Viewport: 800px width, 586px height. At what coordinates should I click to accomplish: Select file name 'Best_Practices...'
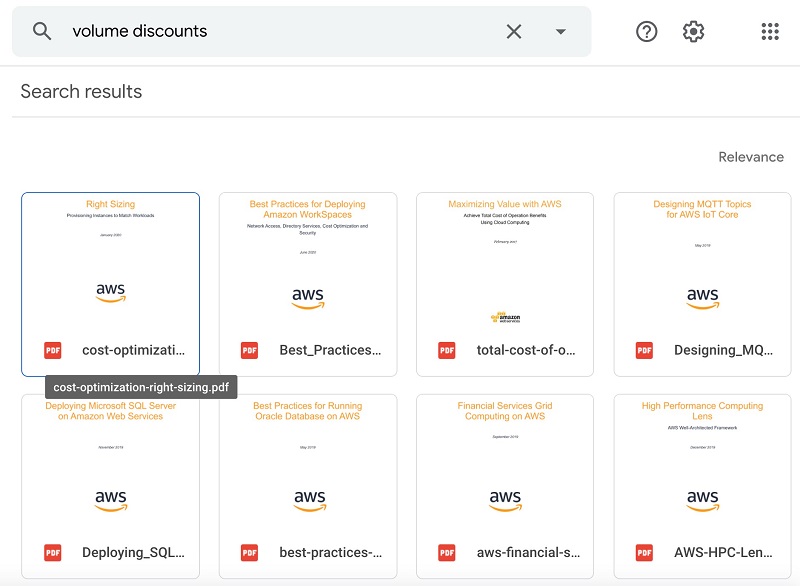(330, 350)
